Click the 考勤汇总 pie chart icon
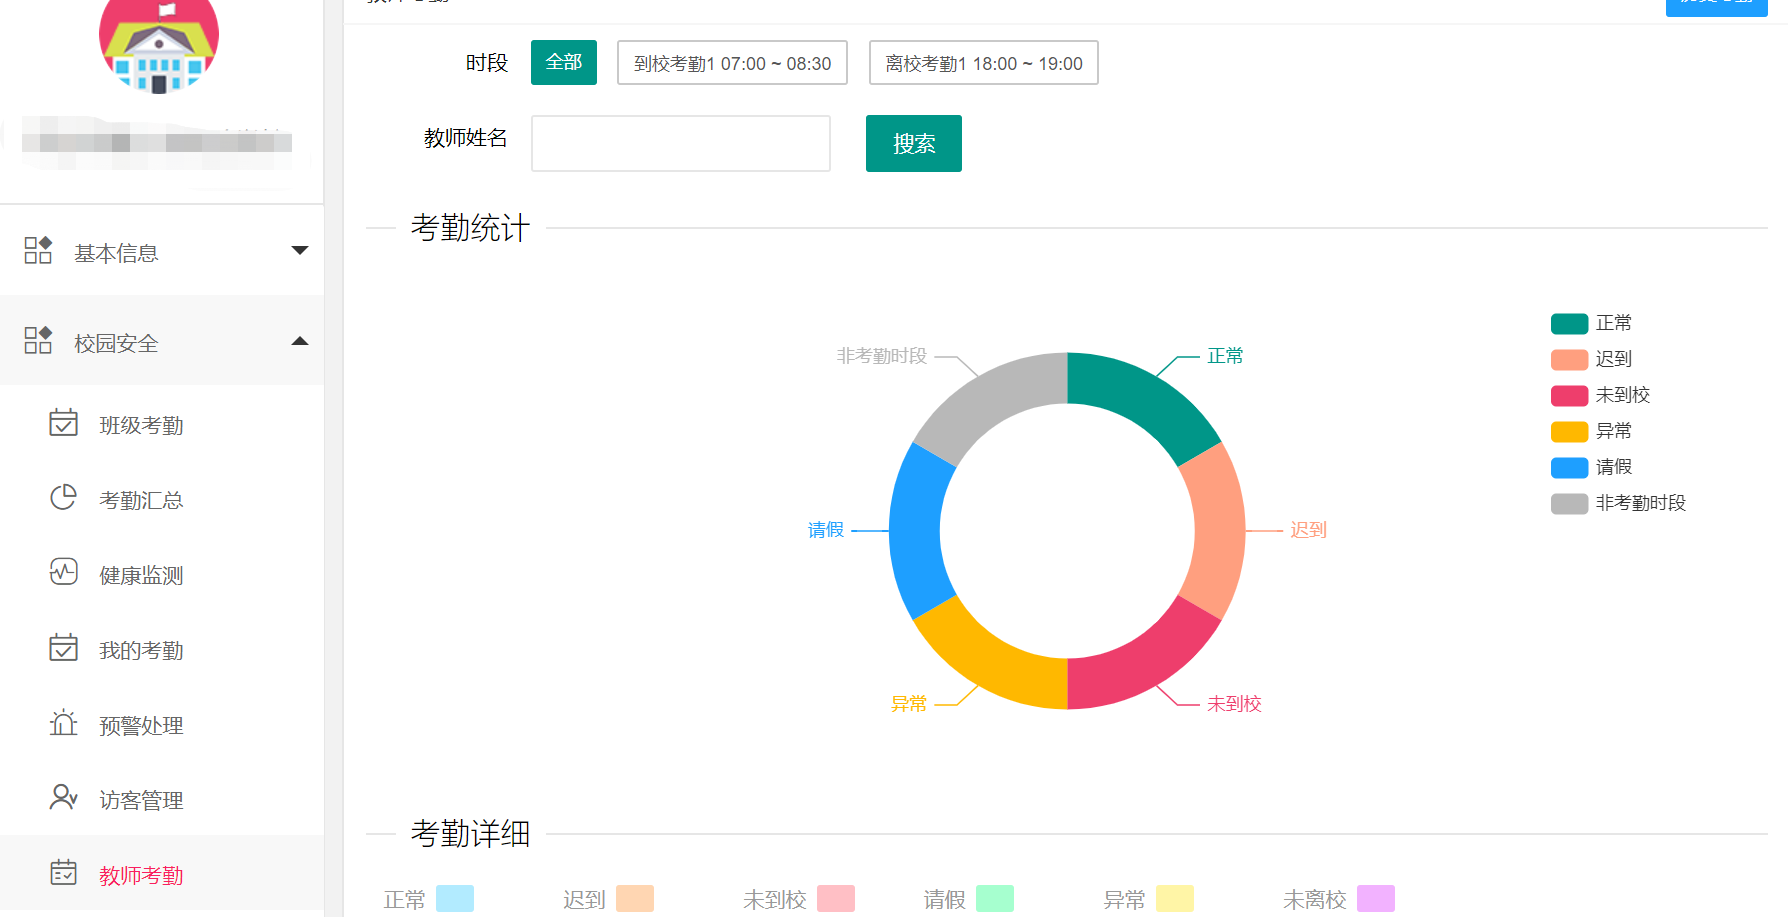Viewport: 1788px width, 917px height. click(x=63, y=498)
